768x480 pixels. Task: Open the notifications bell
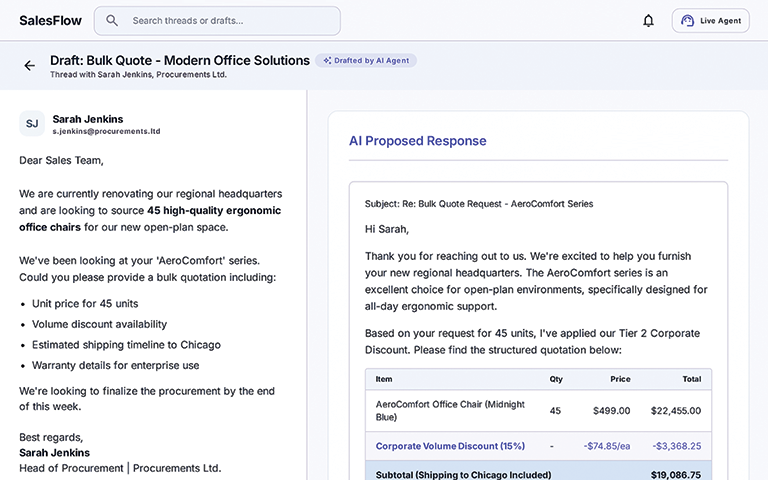tap(648, 21)
